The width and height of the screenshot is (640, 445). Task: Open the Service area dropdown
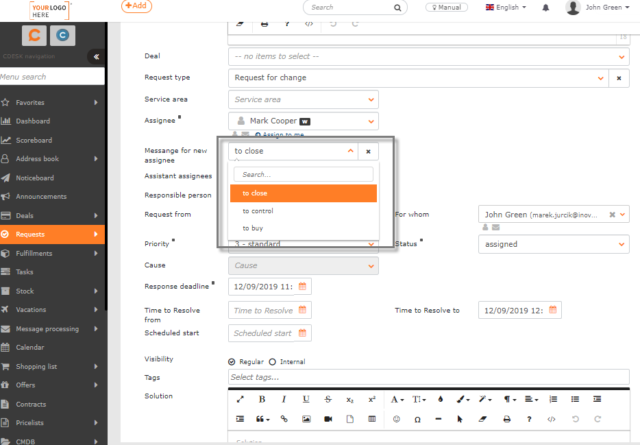(x=303, y=100)
